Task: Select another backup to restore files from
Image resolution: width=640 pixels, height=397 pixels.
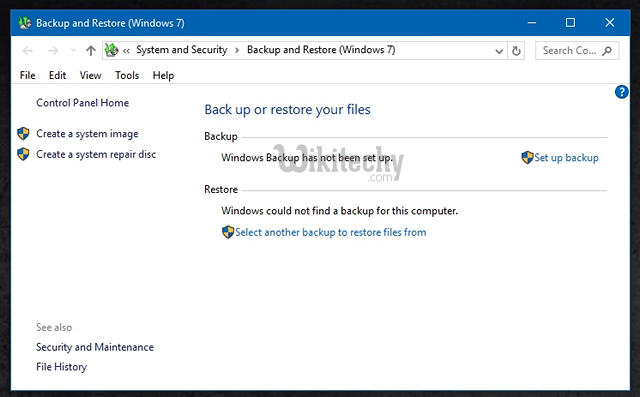Action: coord(331,232)
